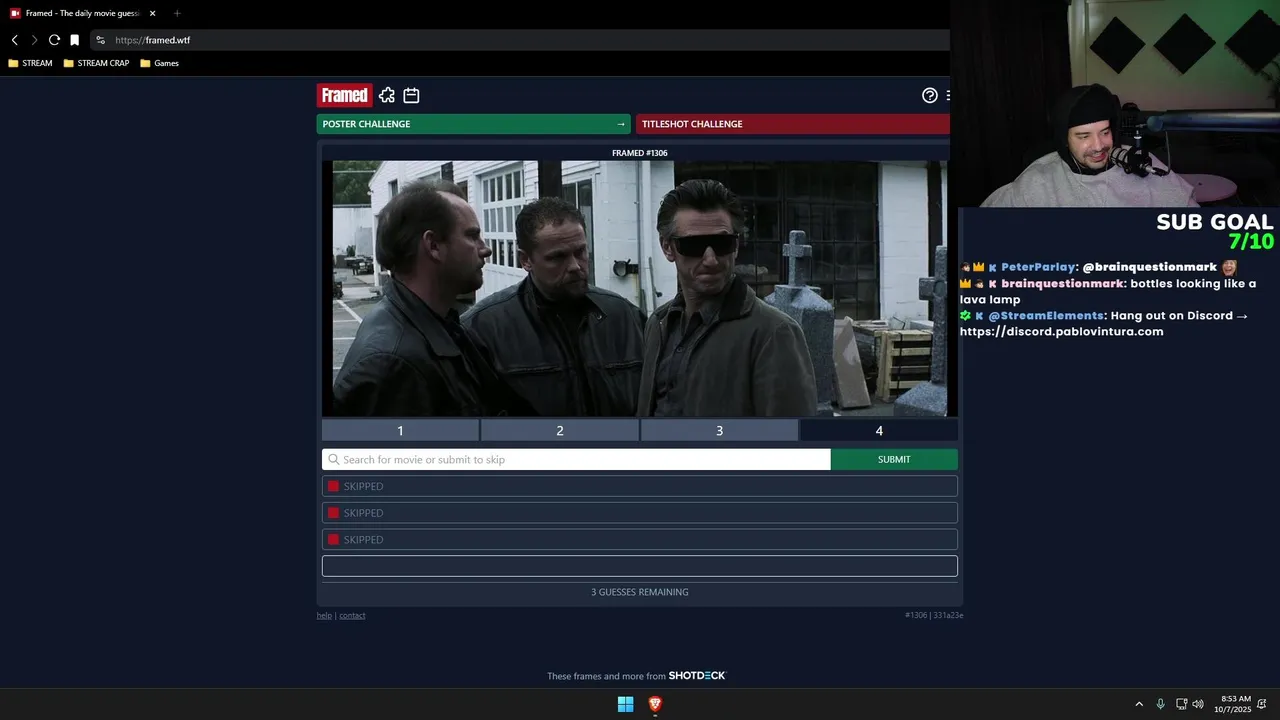1280x720 pixels.
Task: Show hidden system tray icons
Action: click(x=1138, y=704)
